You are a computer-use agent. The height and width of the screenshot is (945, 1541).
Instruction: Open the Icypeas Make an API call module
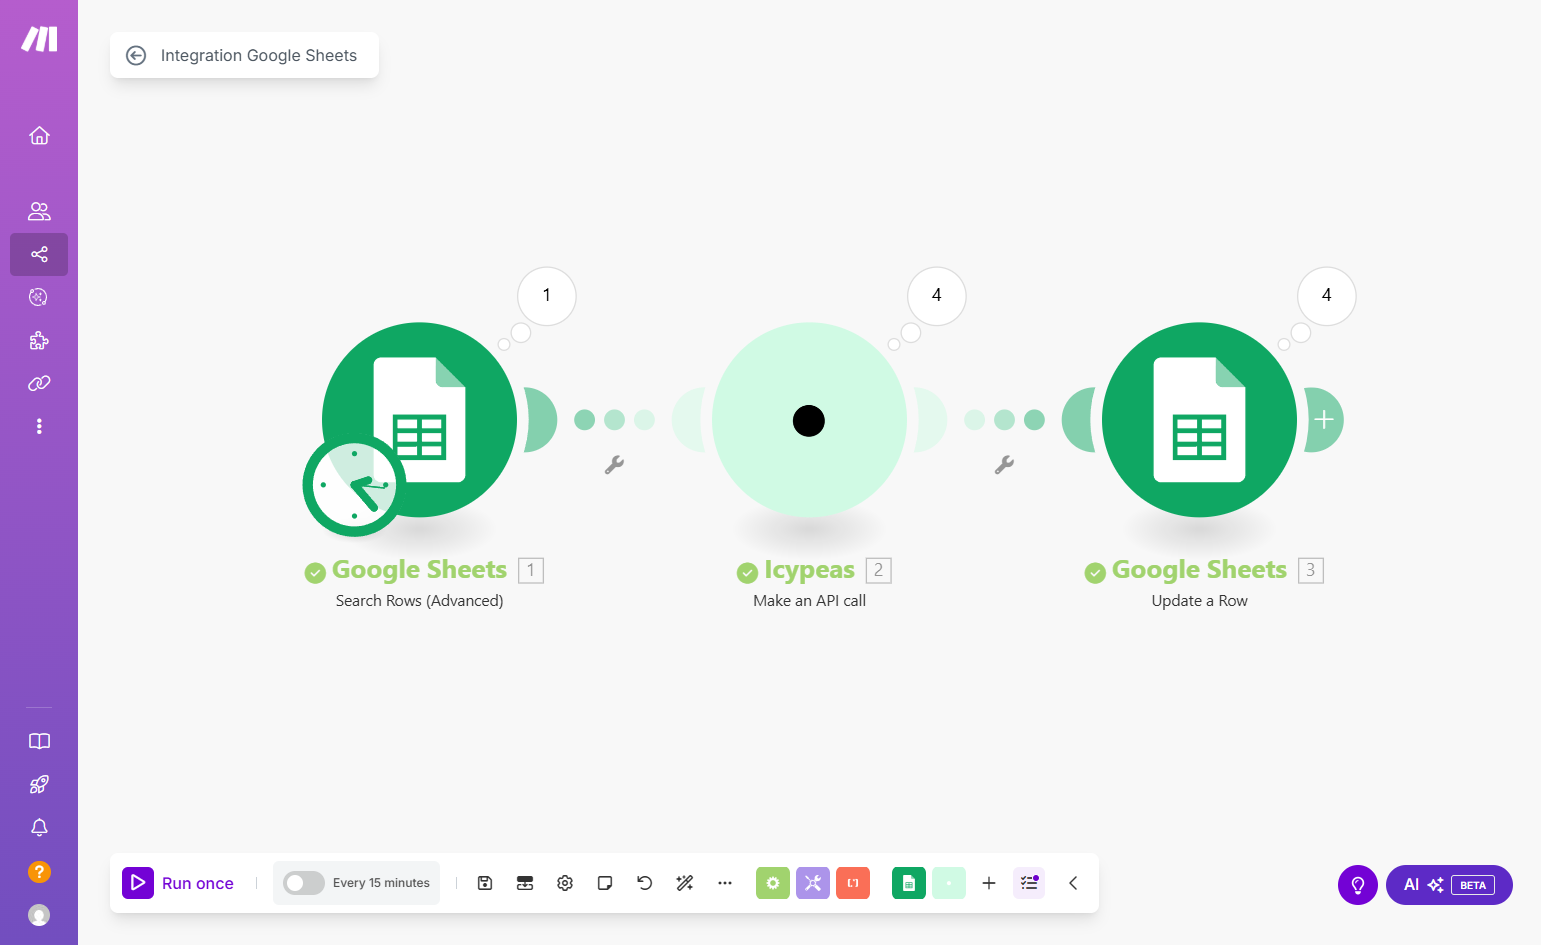(x=809, y=420)
